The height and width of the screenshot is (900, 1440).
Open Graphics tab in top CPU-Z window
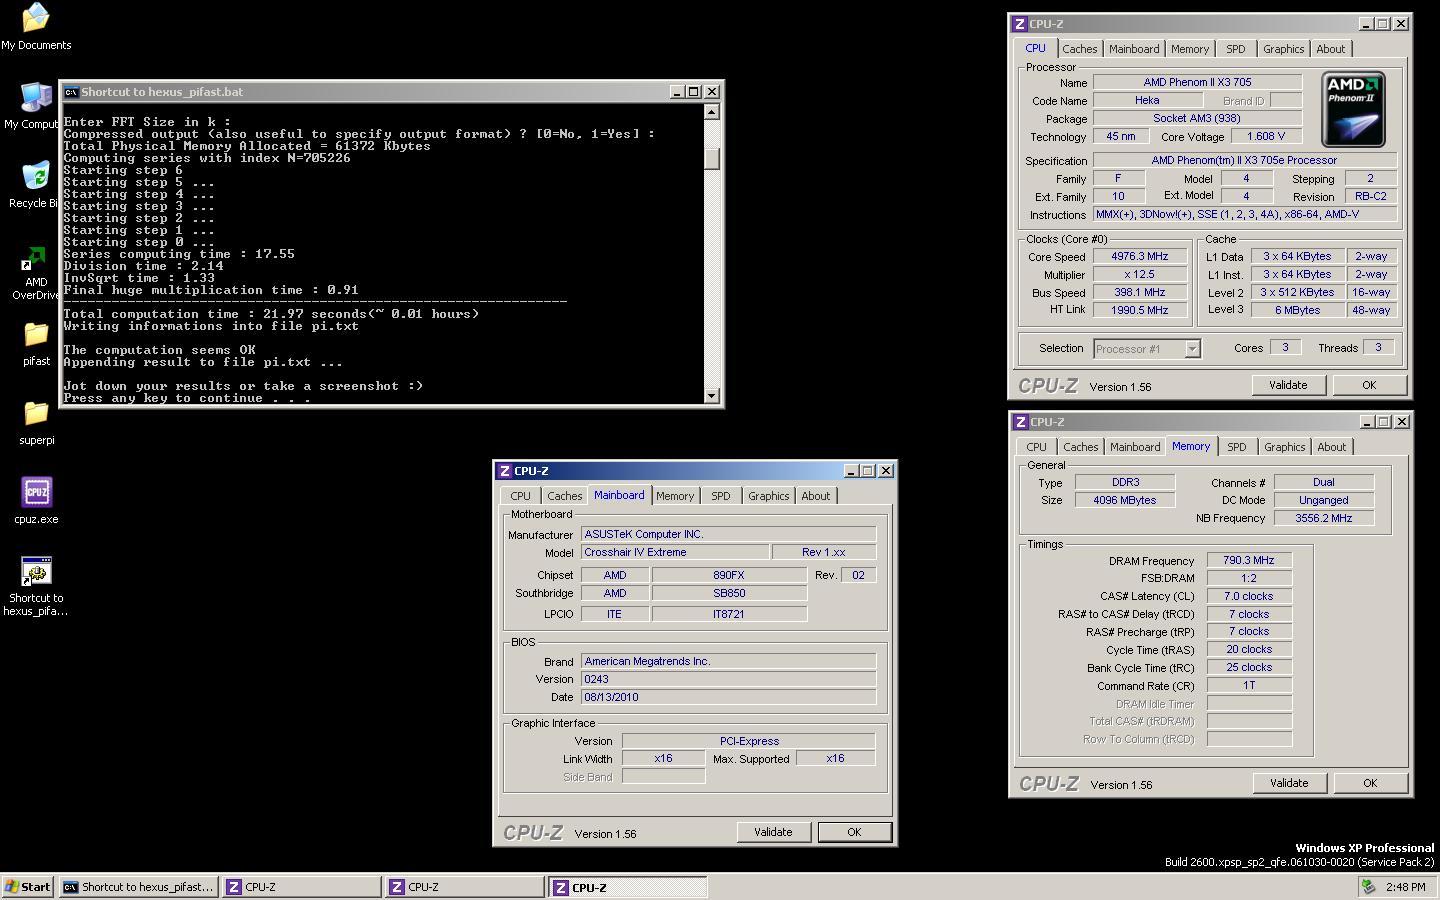[x=1283, y=49]
